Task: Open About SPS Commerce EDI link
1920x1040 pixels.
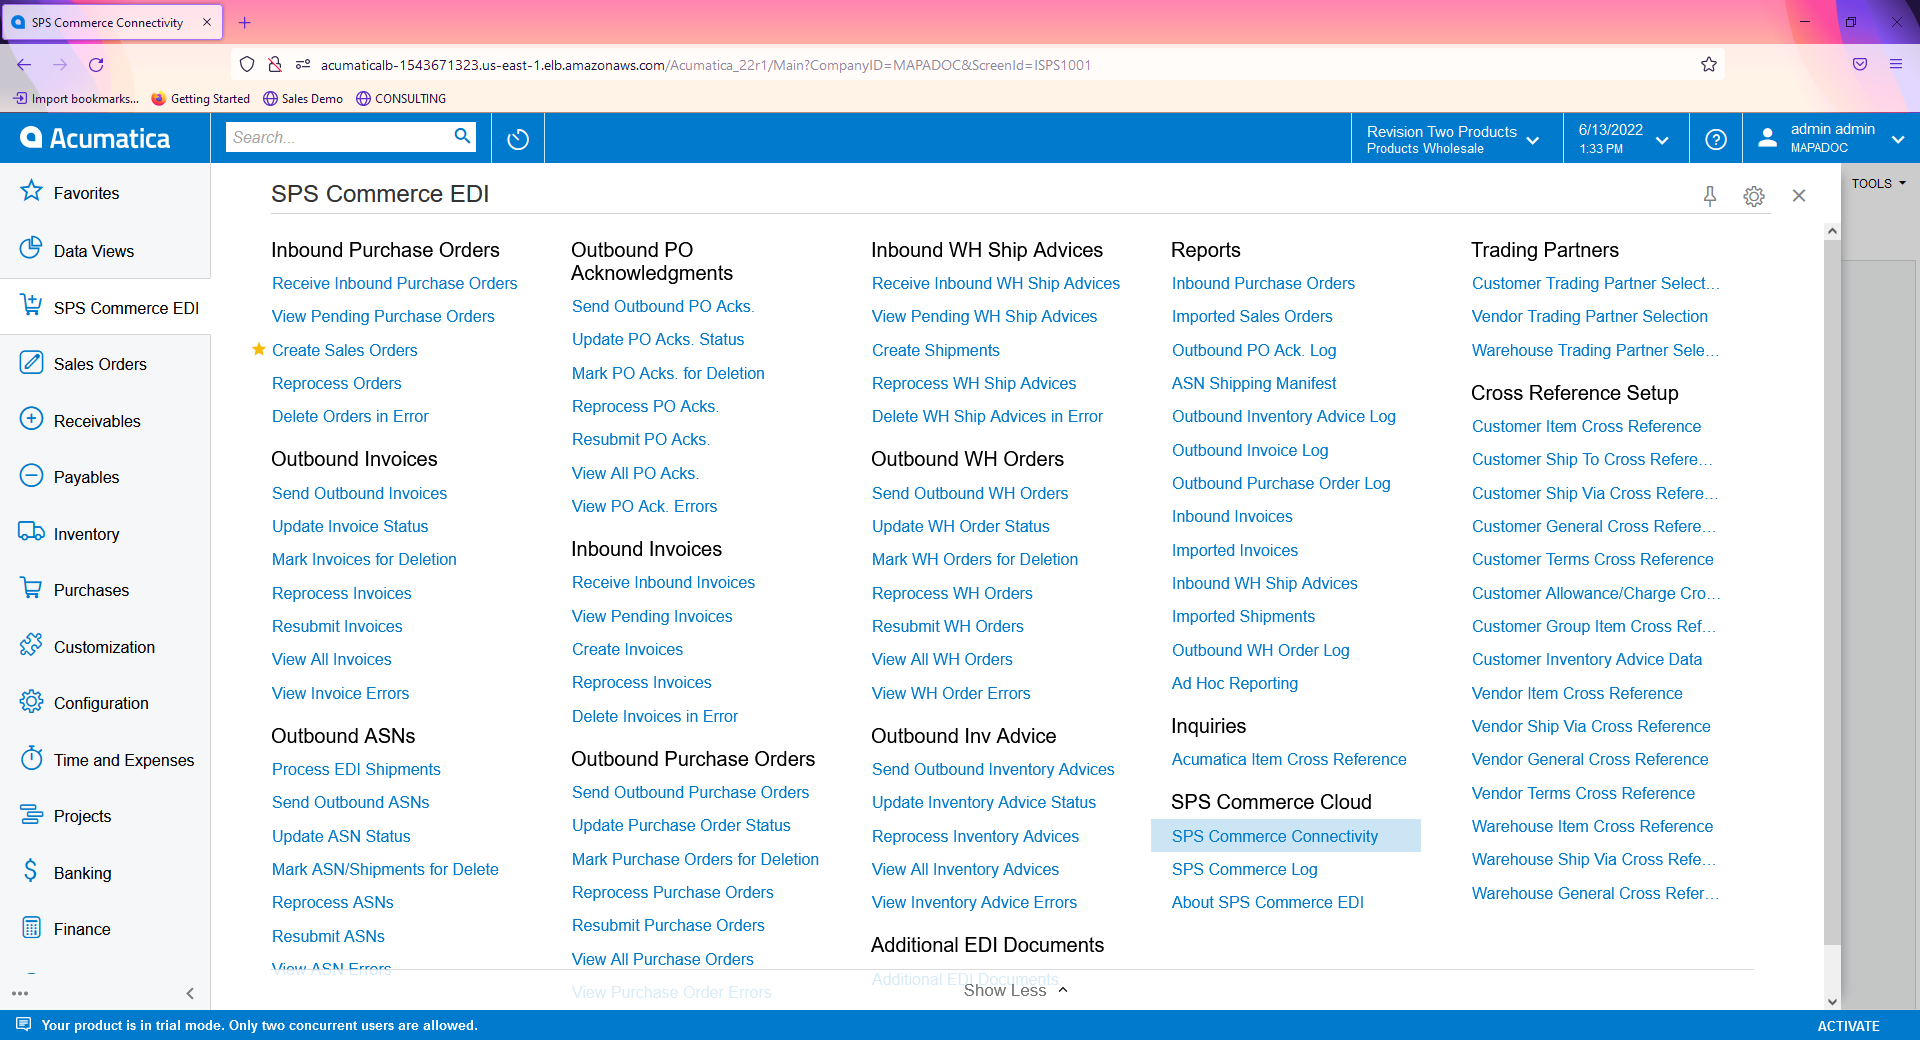Action: [1267, 903]
